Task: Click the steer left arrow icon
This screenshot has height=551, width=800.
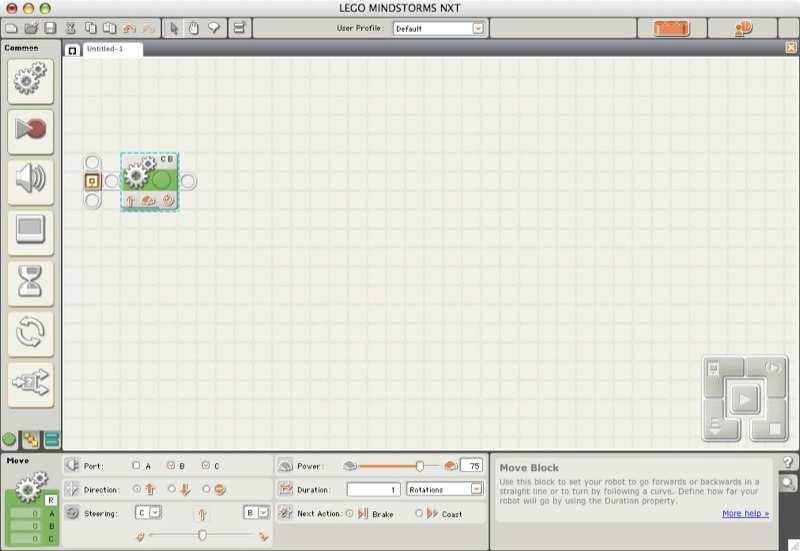Action: (x=139, y=536)
